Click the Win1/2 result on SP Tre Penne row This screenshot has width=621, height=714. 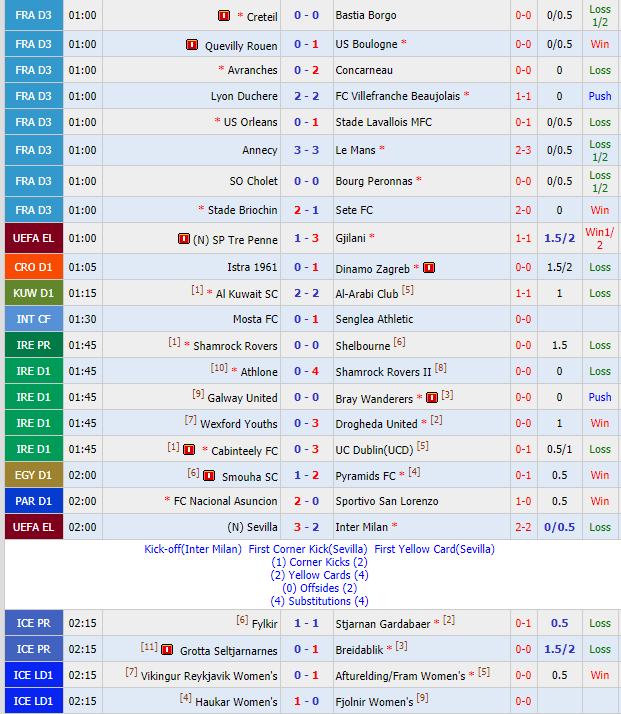click(600, 238)
